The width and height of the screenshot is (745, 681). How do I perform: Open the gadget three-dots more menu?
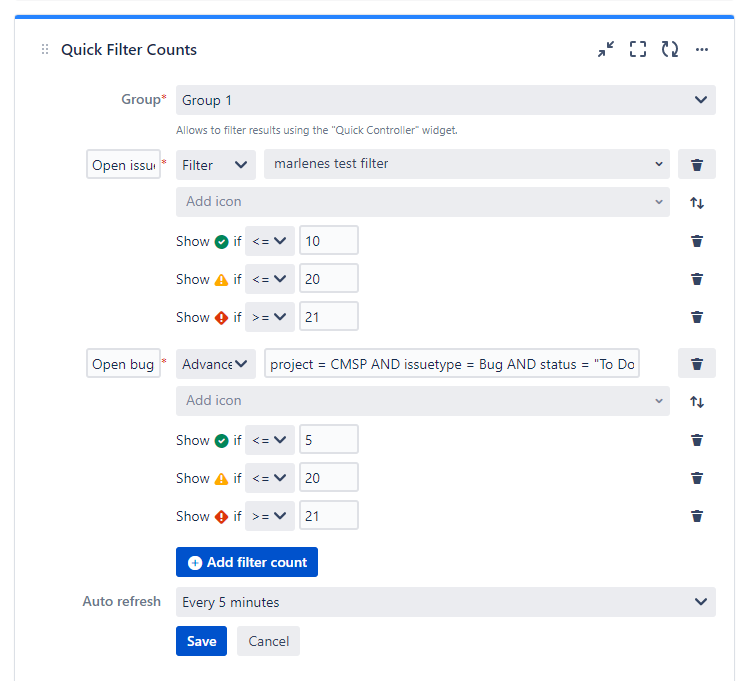tap(702, 49)
